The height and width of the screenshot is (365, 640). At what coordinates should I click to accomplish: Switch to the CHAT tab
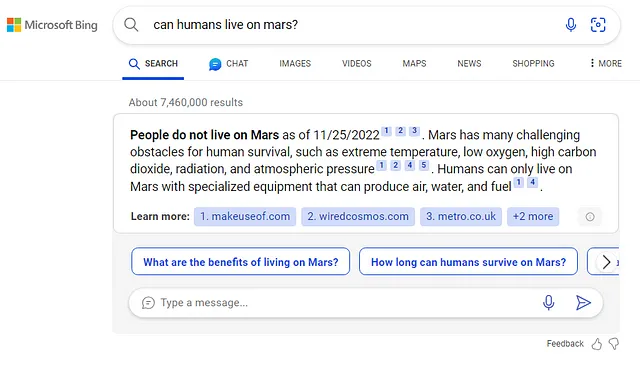[229, 64]
